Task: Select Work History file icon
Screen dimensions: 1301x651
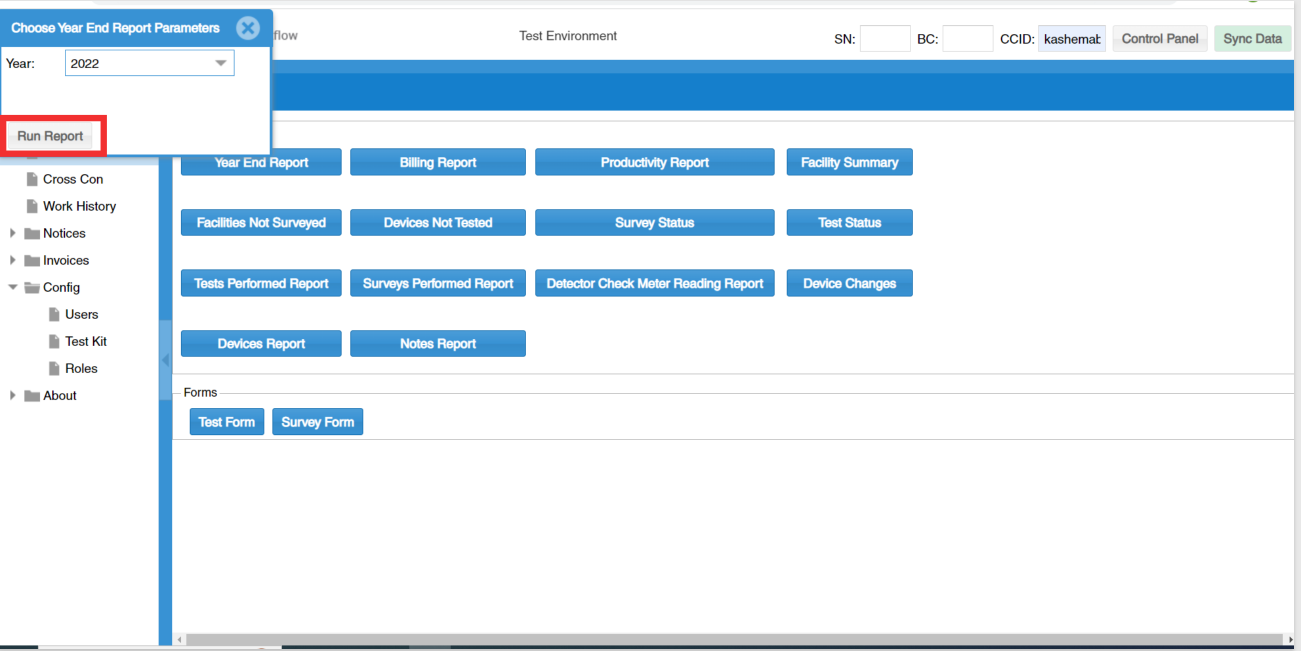Action: click(33, 206)
